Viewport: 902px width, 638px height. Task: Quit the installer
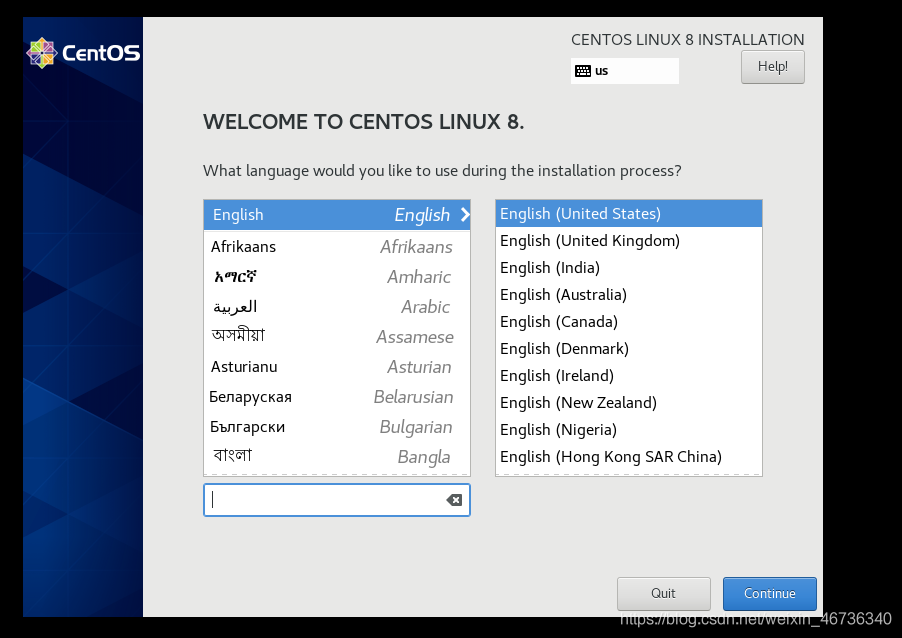pos(663,594)
